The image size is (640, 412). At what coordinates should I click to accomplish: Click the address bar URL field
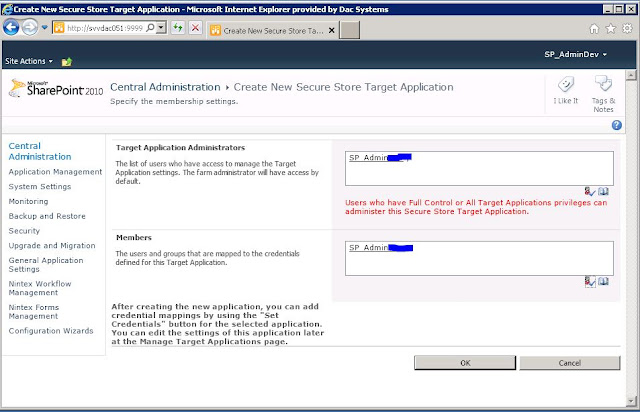(x=104, y=28)
